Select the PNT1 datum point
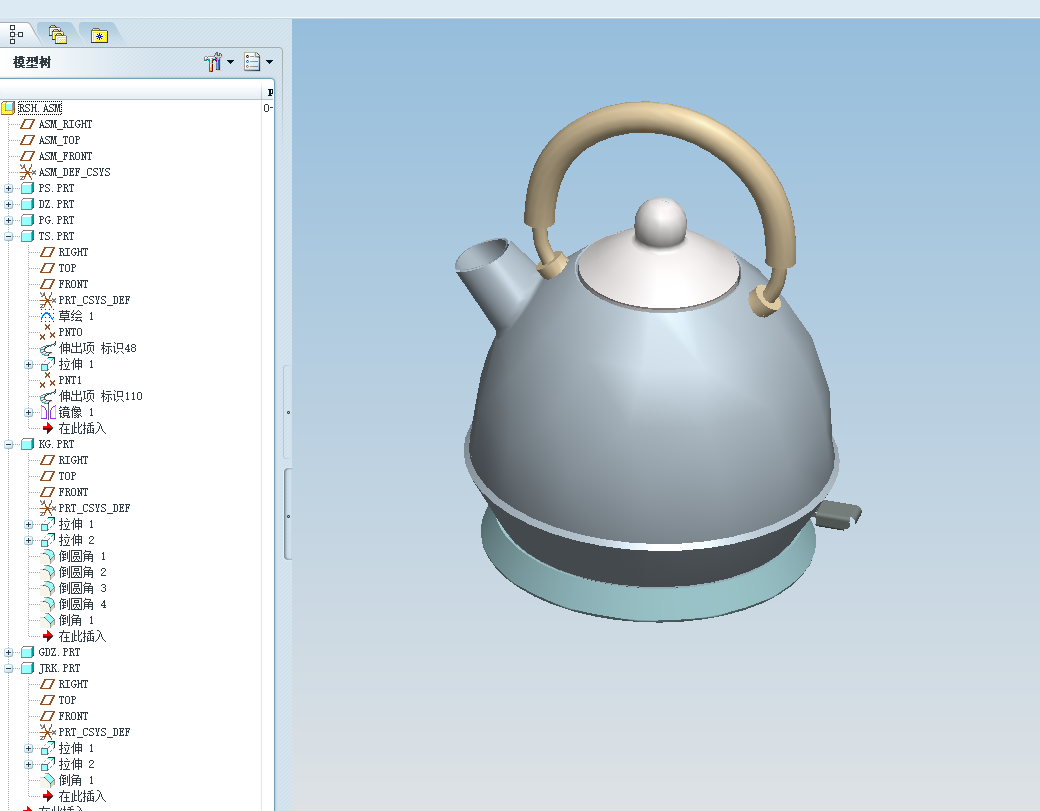 point(70,380)
